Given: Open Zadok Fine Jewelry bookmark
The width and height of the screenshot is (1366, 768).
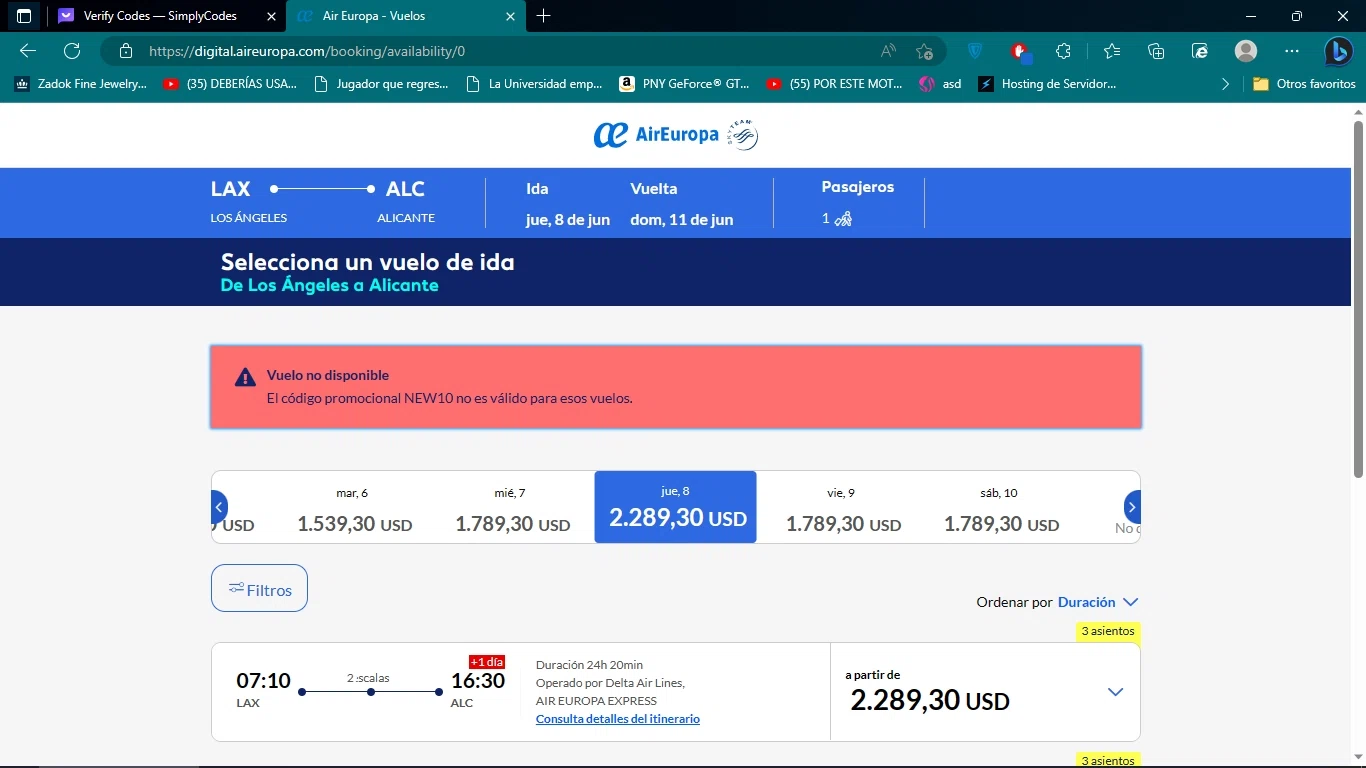Looking at the screenshot, I should [x=81, y=84].
